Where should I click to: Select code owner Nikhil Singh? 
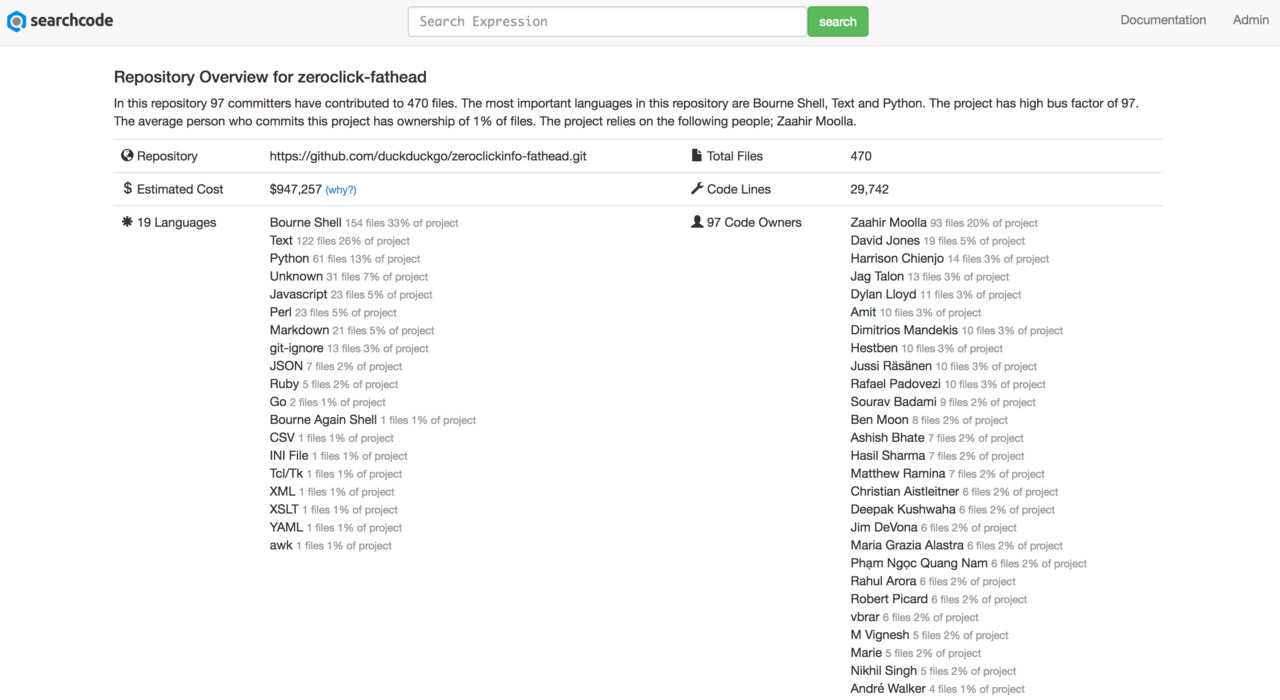click(x=883, y=671)
